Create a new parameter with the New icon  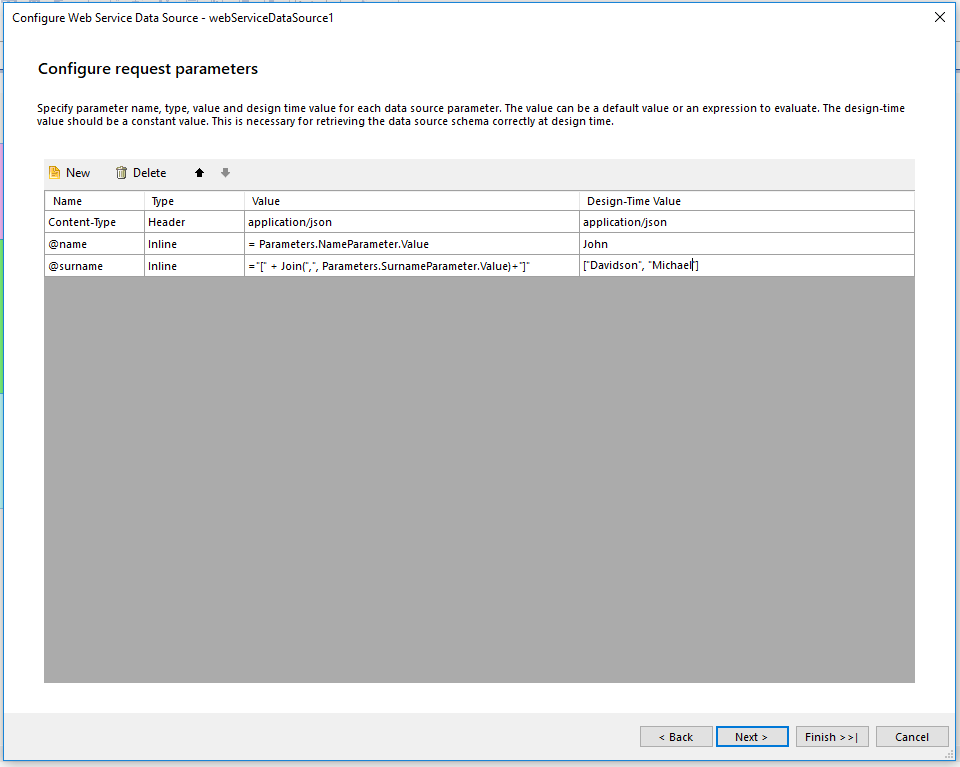tap(69, 172)
